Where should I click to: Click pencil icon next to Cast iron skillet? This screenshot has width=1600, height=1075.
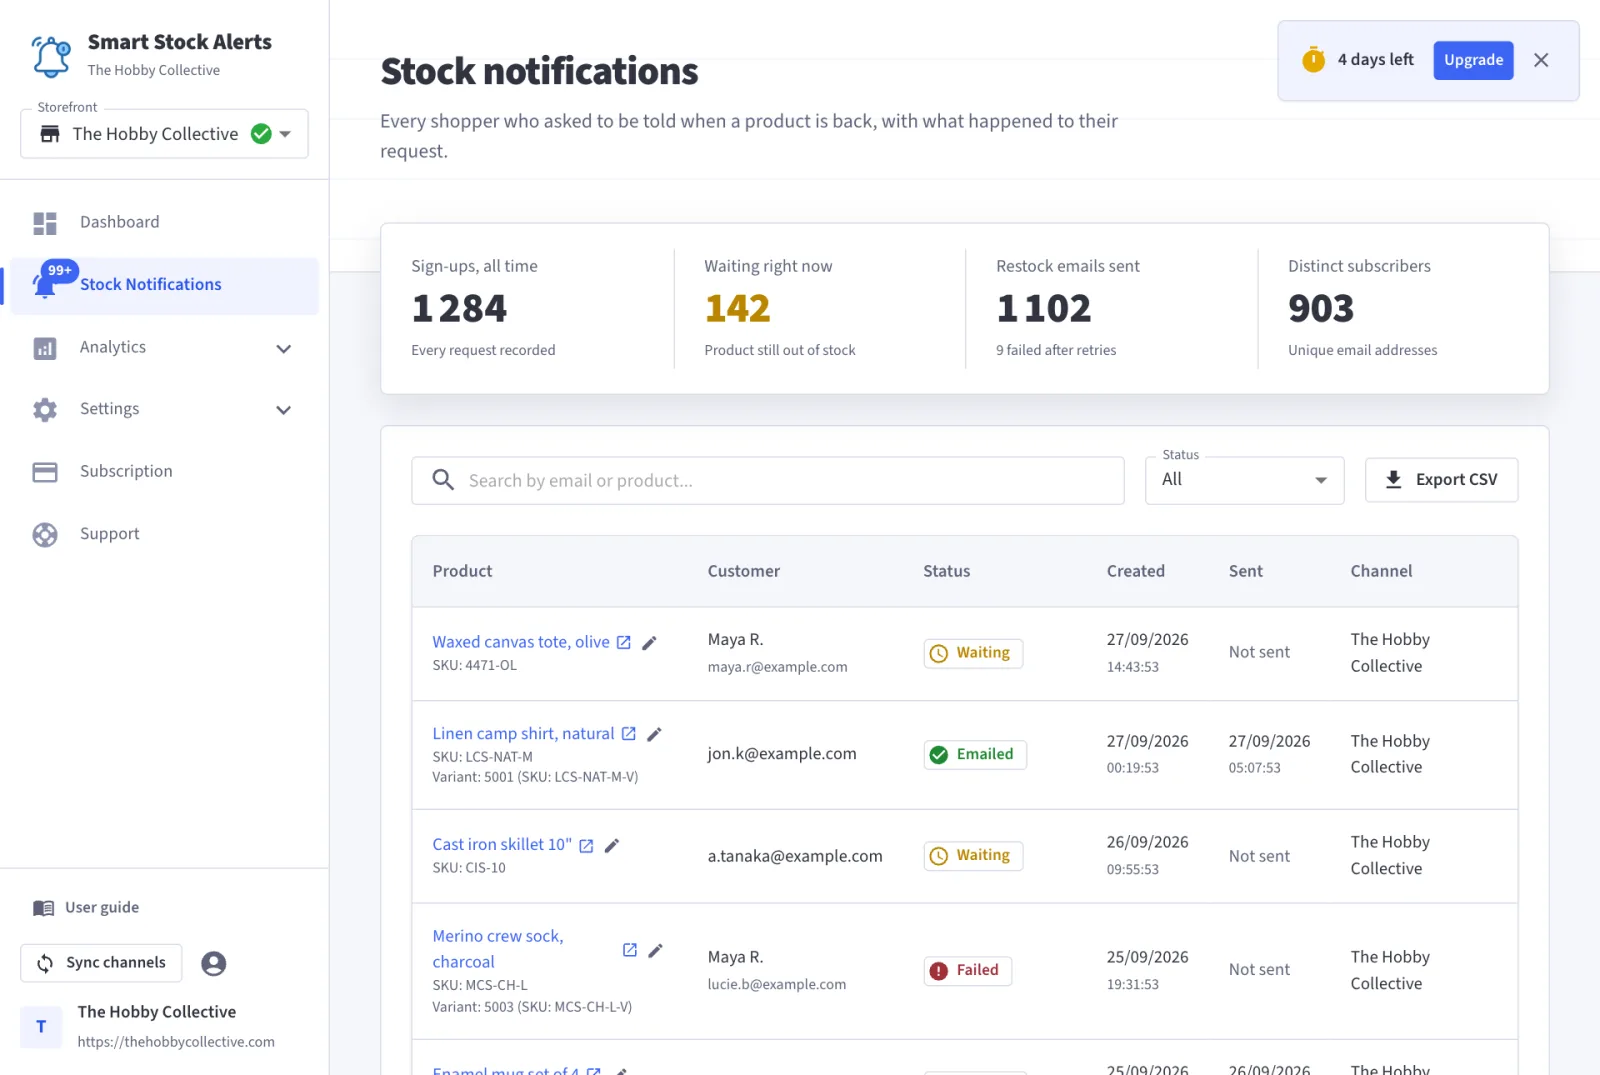pos(612,845)
